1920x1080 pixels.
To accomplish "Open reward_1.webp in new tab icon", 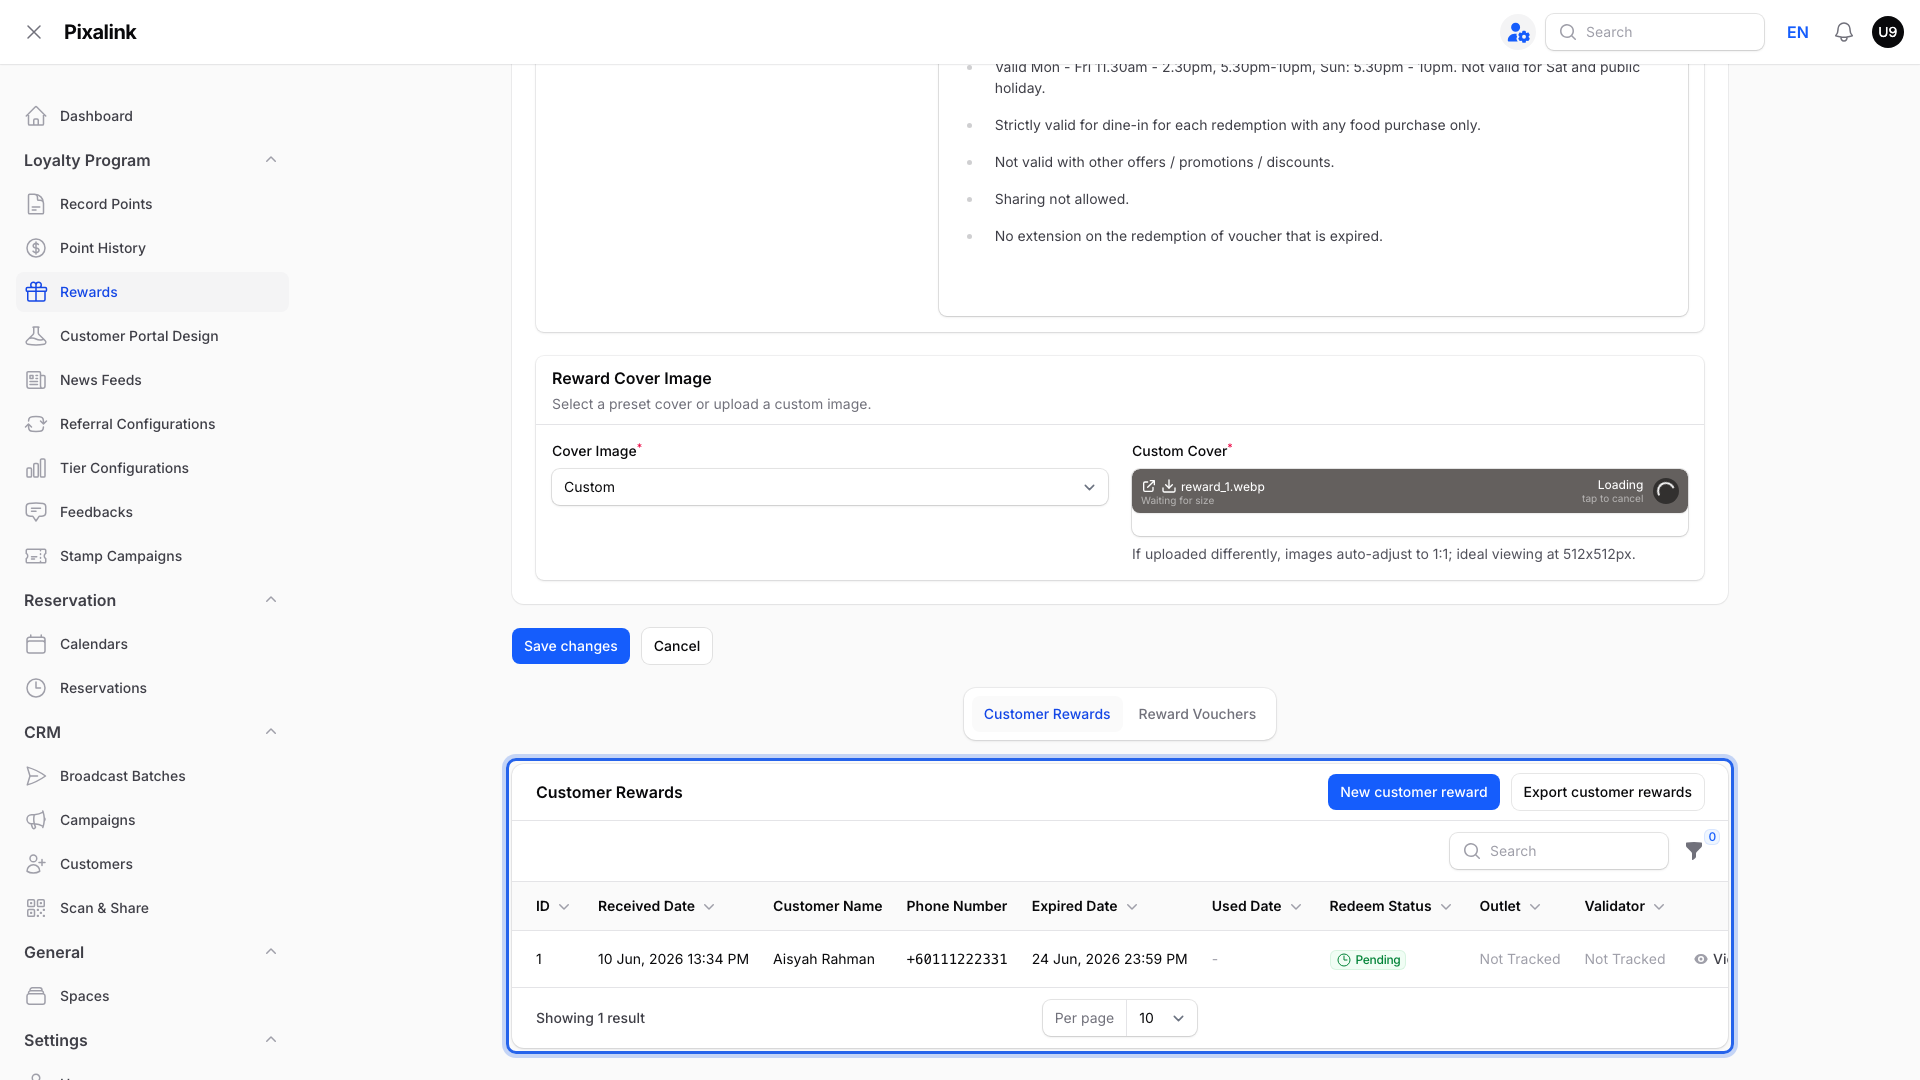I will click(x=1149, y=486).
